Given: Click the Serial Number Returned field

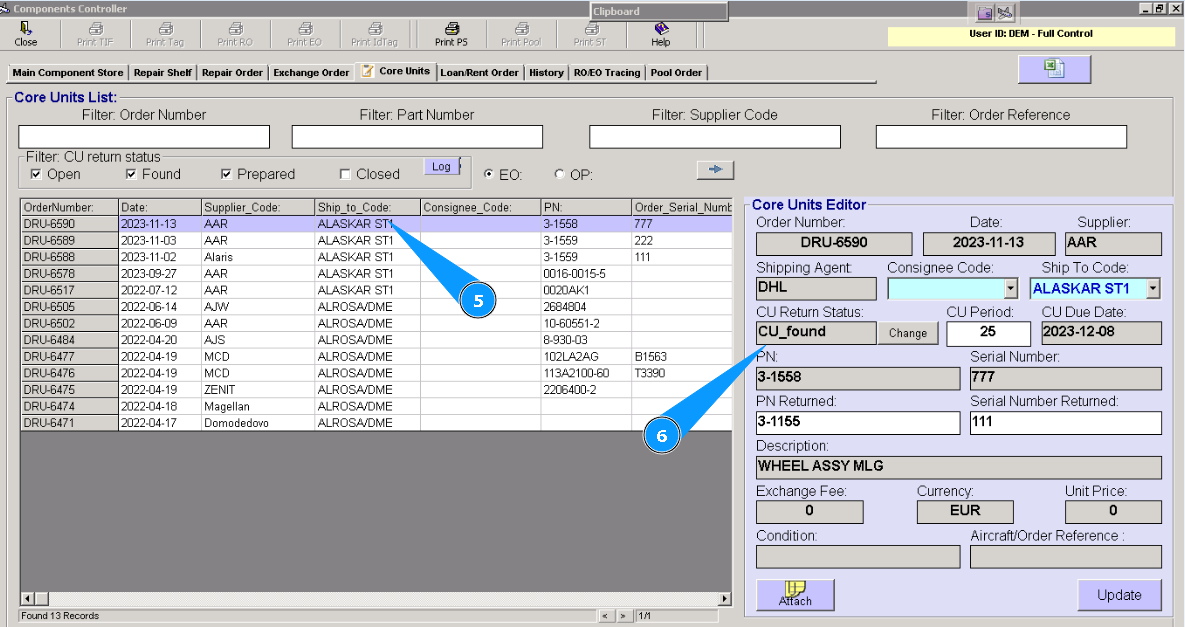Looking at the screenshot, I should click(x=1066, y=422).
